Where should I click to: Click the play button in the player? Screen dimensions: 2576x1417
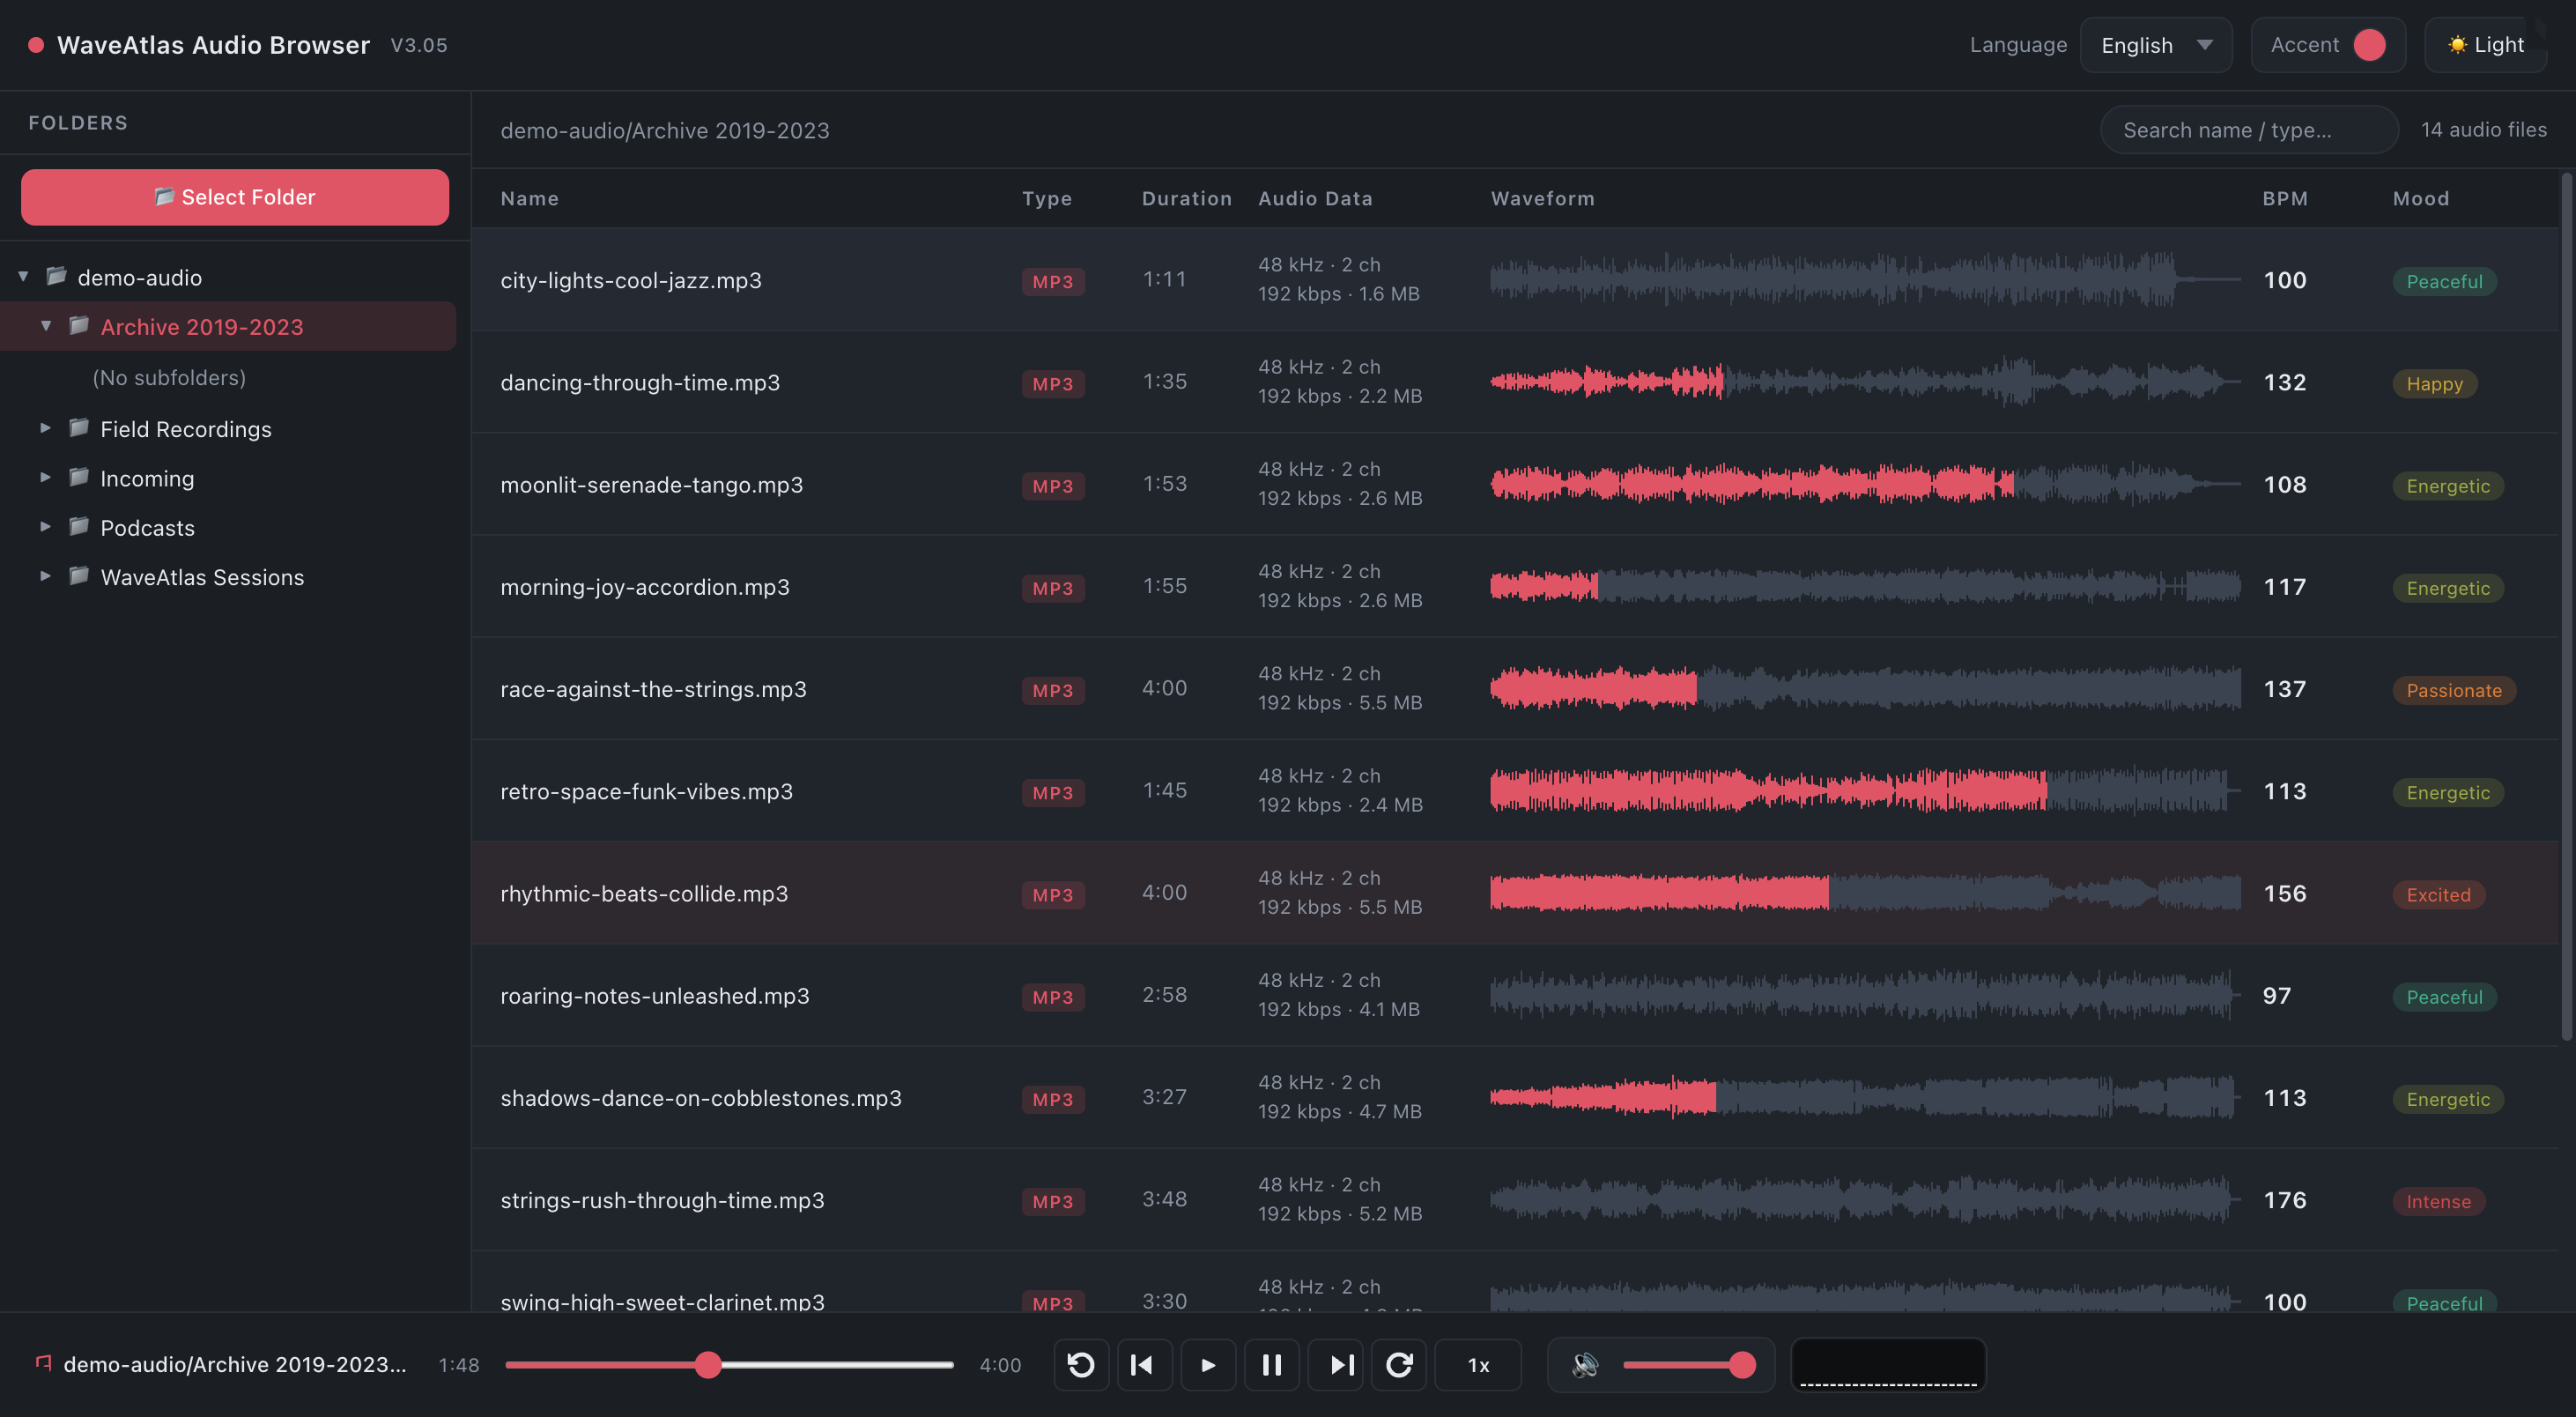pyautogui.click(x=1208, y=1365)
